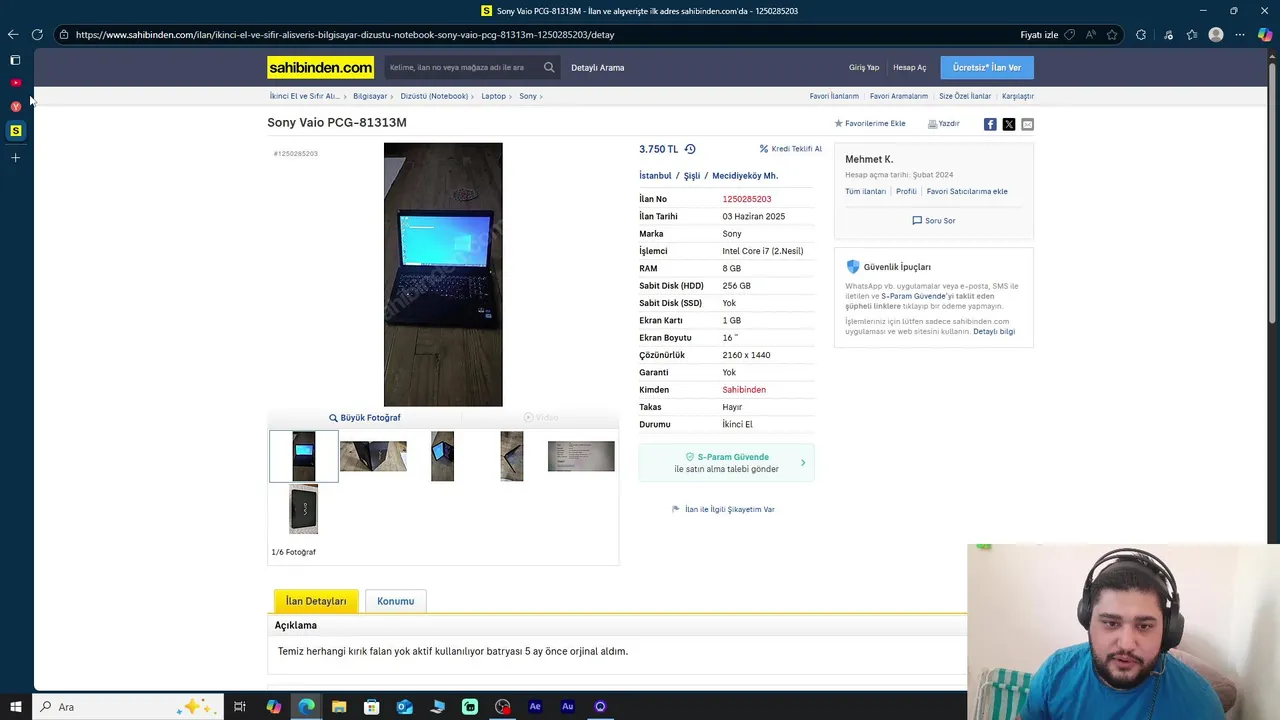Image resolution: width=1280 pixels, height=720 pixels.
Task: Open Size Özel İlanlar menu link
Action: click(x=965, y=96)
